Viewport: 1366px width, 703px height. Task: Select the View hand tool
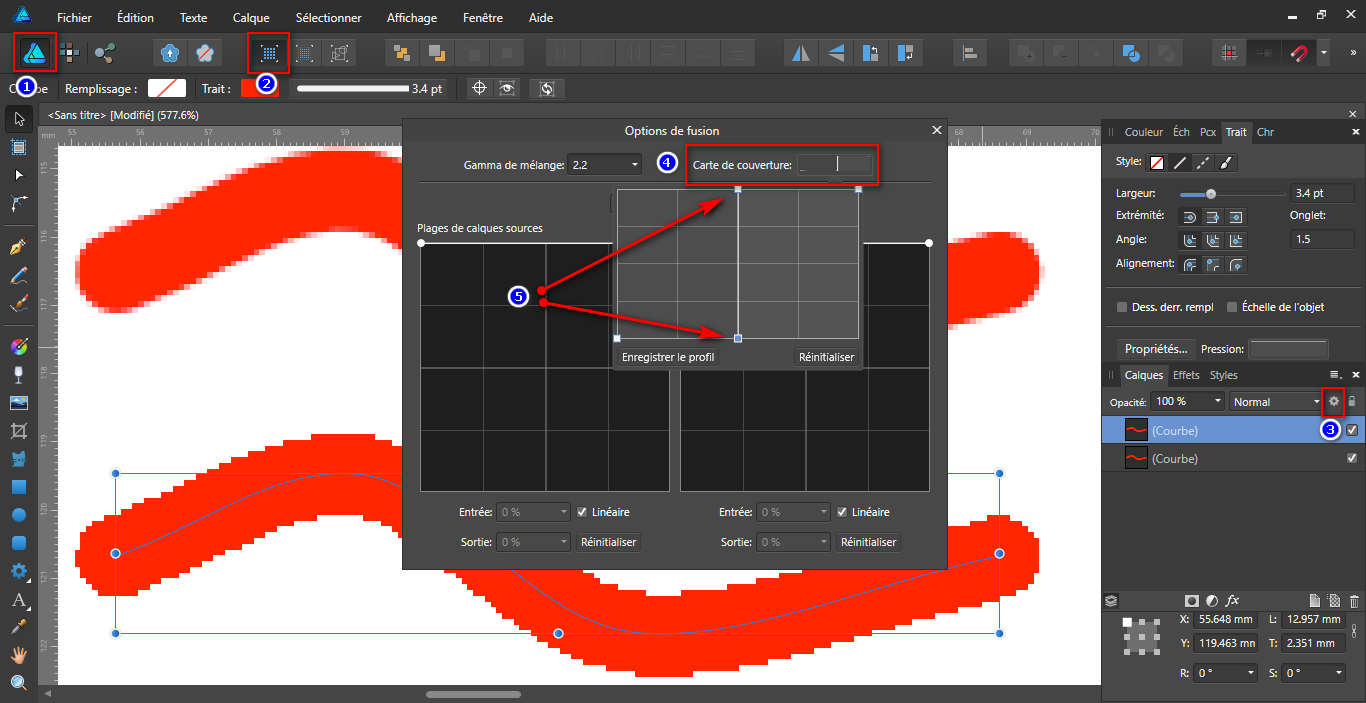pyautogui.click(x=18, y=655)
